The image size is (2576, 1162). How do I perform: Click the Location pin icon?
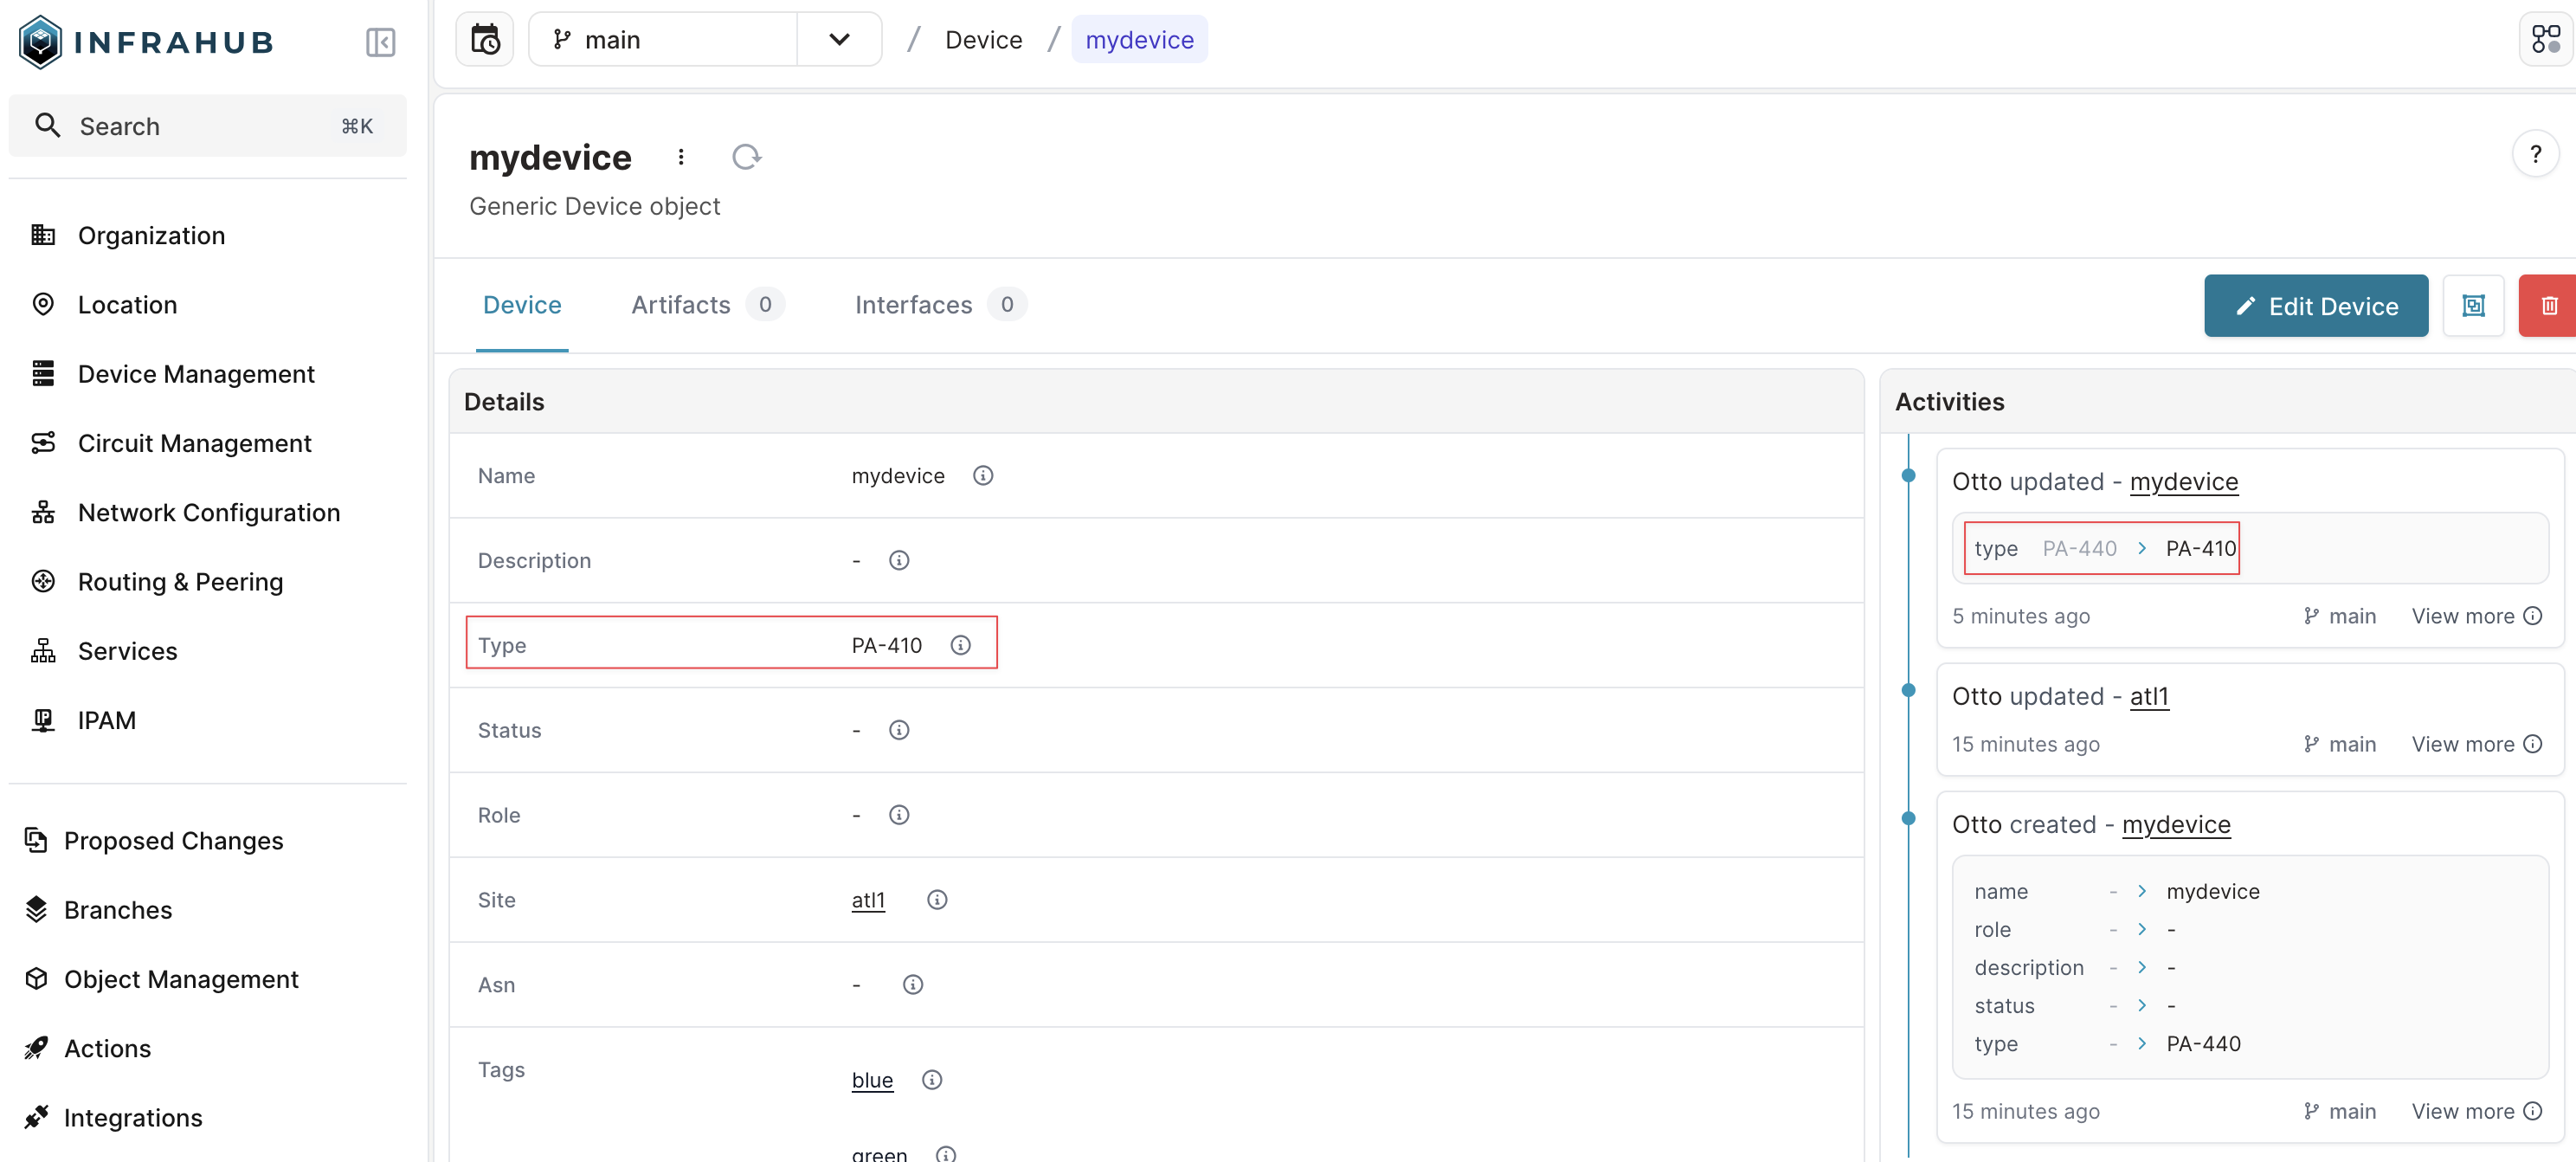point(43,304)
